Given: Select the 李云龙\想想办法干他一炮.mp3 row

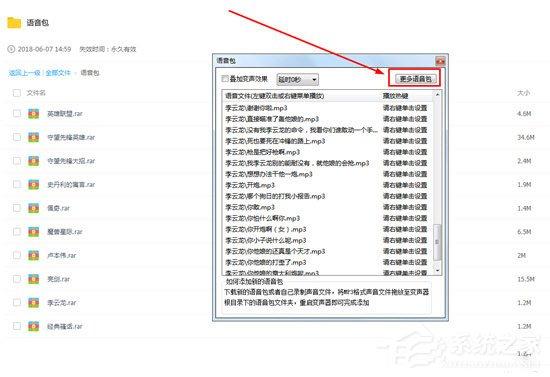Looking at the screenshot, I should coord(328,174).
